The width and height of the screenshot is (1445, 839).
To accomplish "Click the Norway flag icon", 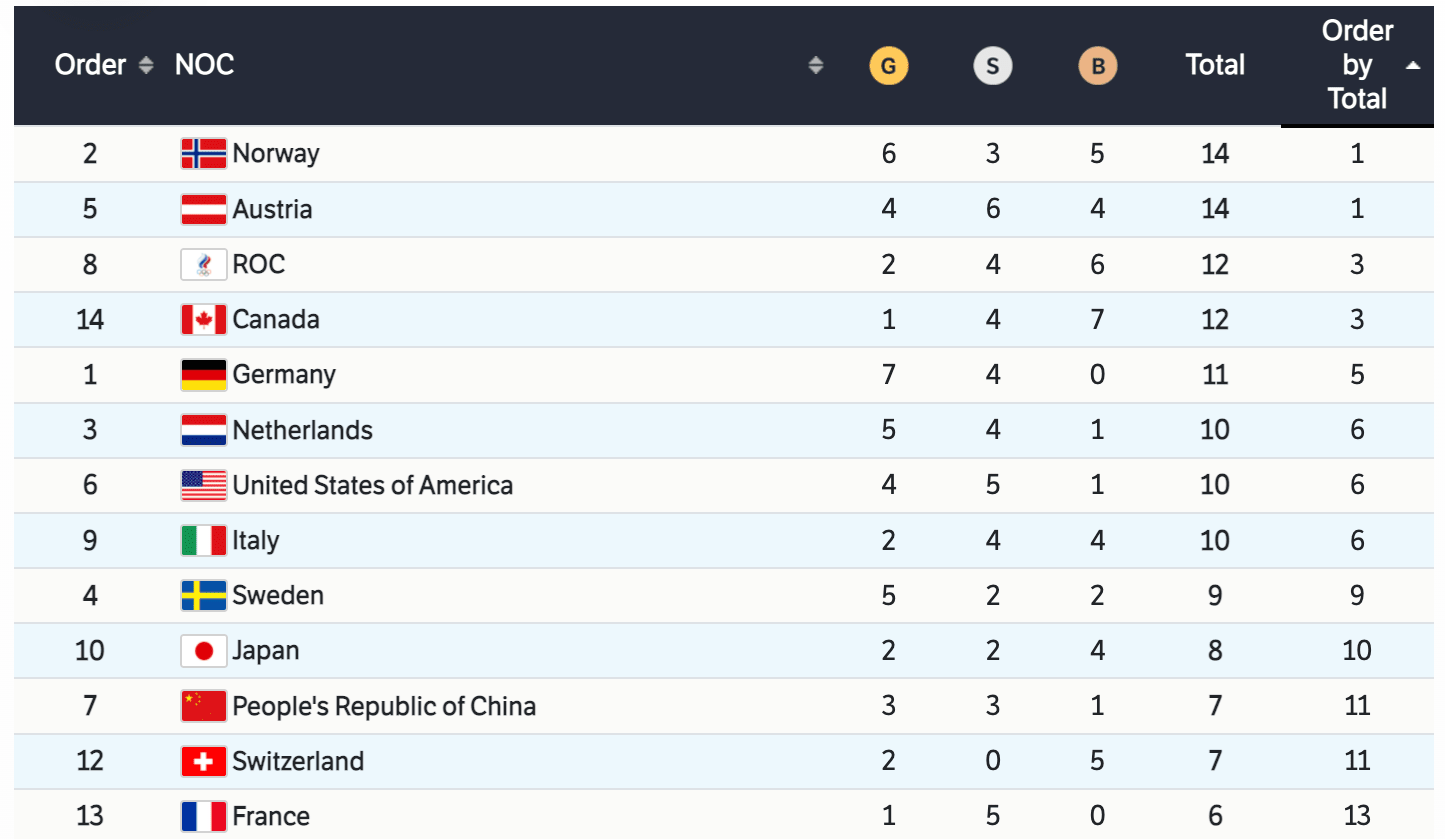I will pos(203,154).
